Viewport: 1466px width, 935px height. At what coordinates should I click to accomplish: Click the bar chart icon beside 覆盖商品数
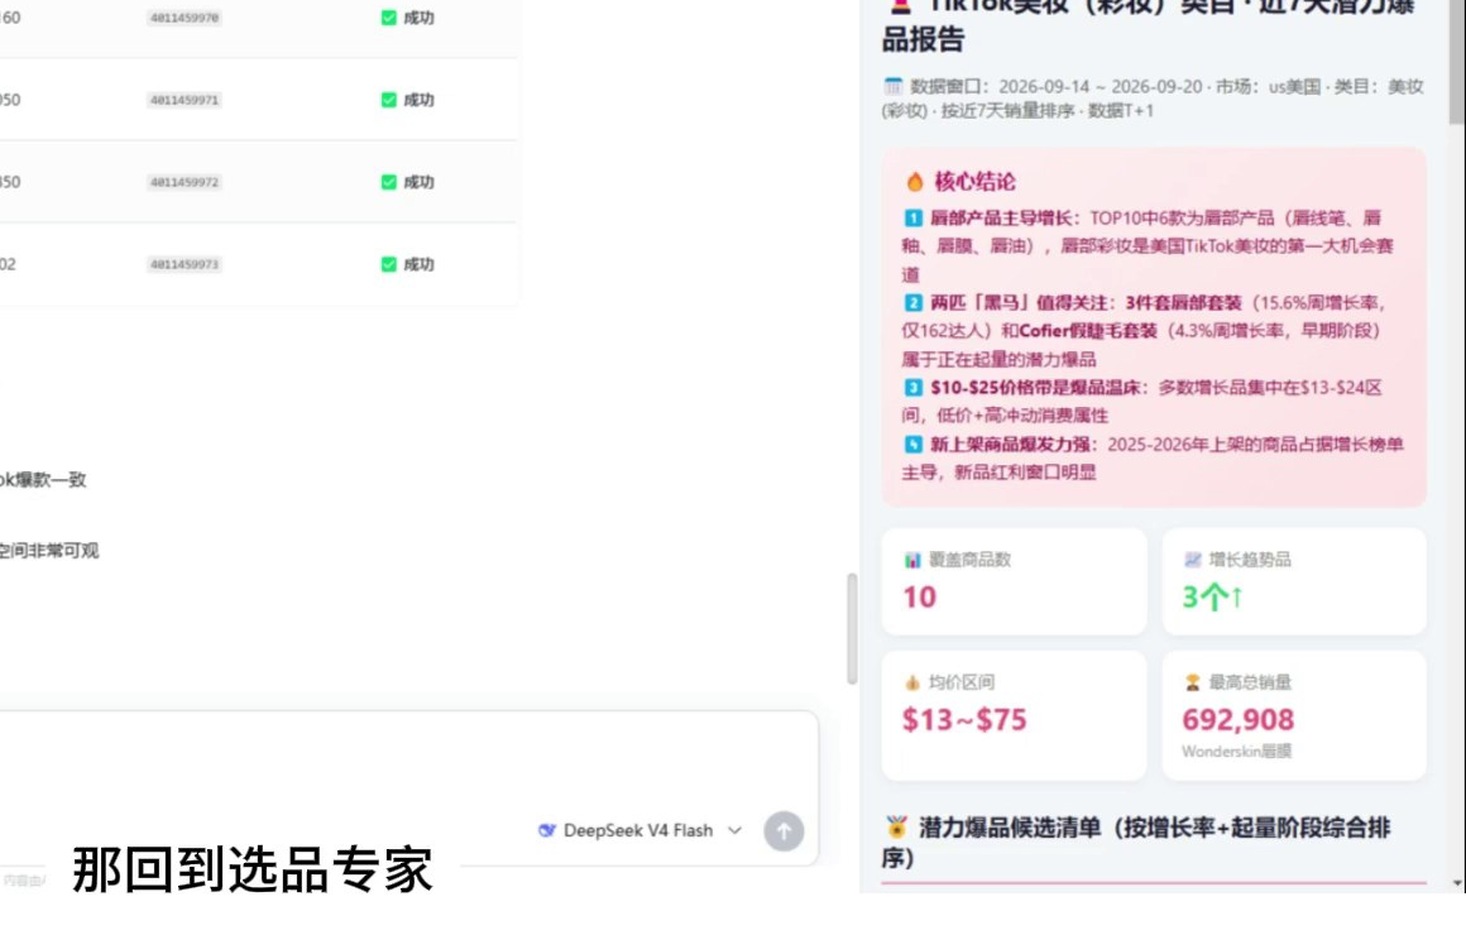pyautogui.click(x=912, y=560)
